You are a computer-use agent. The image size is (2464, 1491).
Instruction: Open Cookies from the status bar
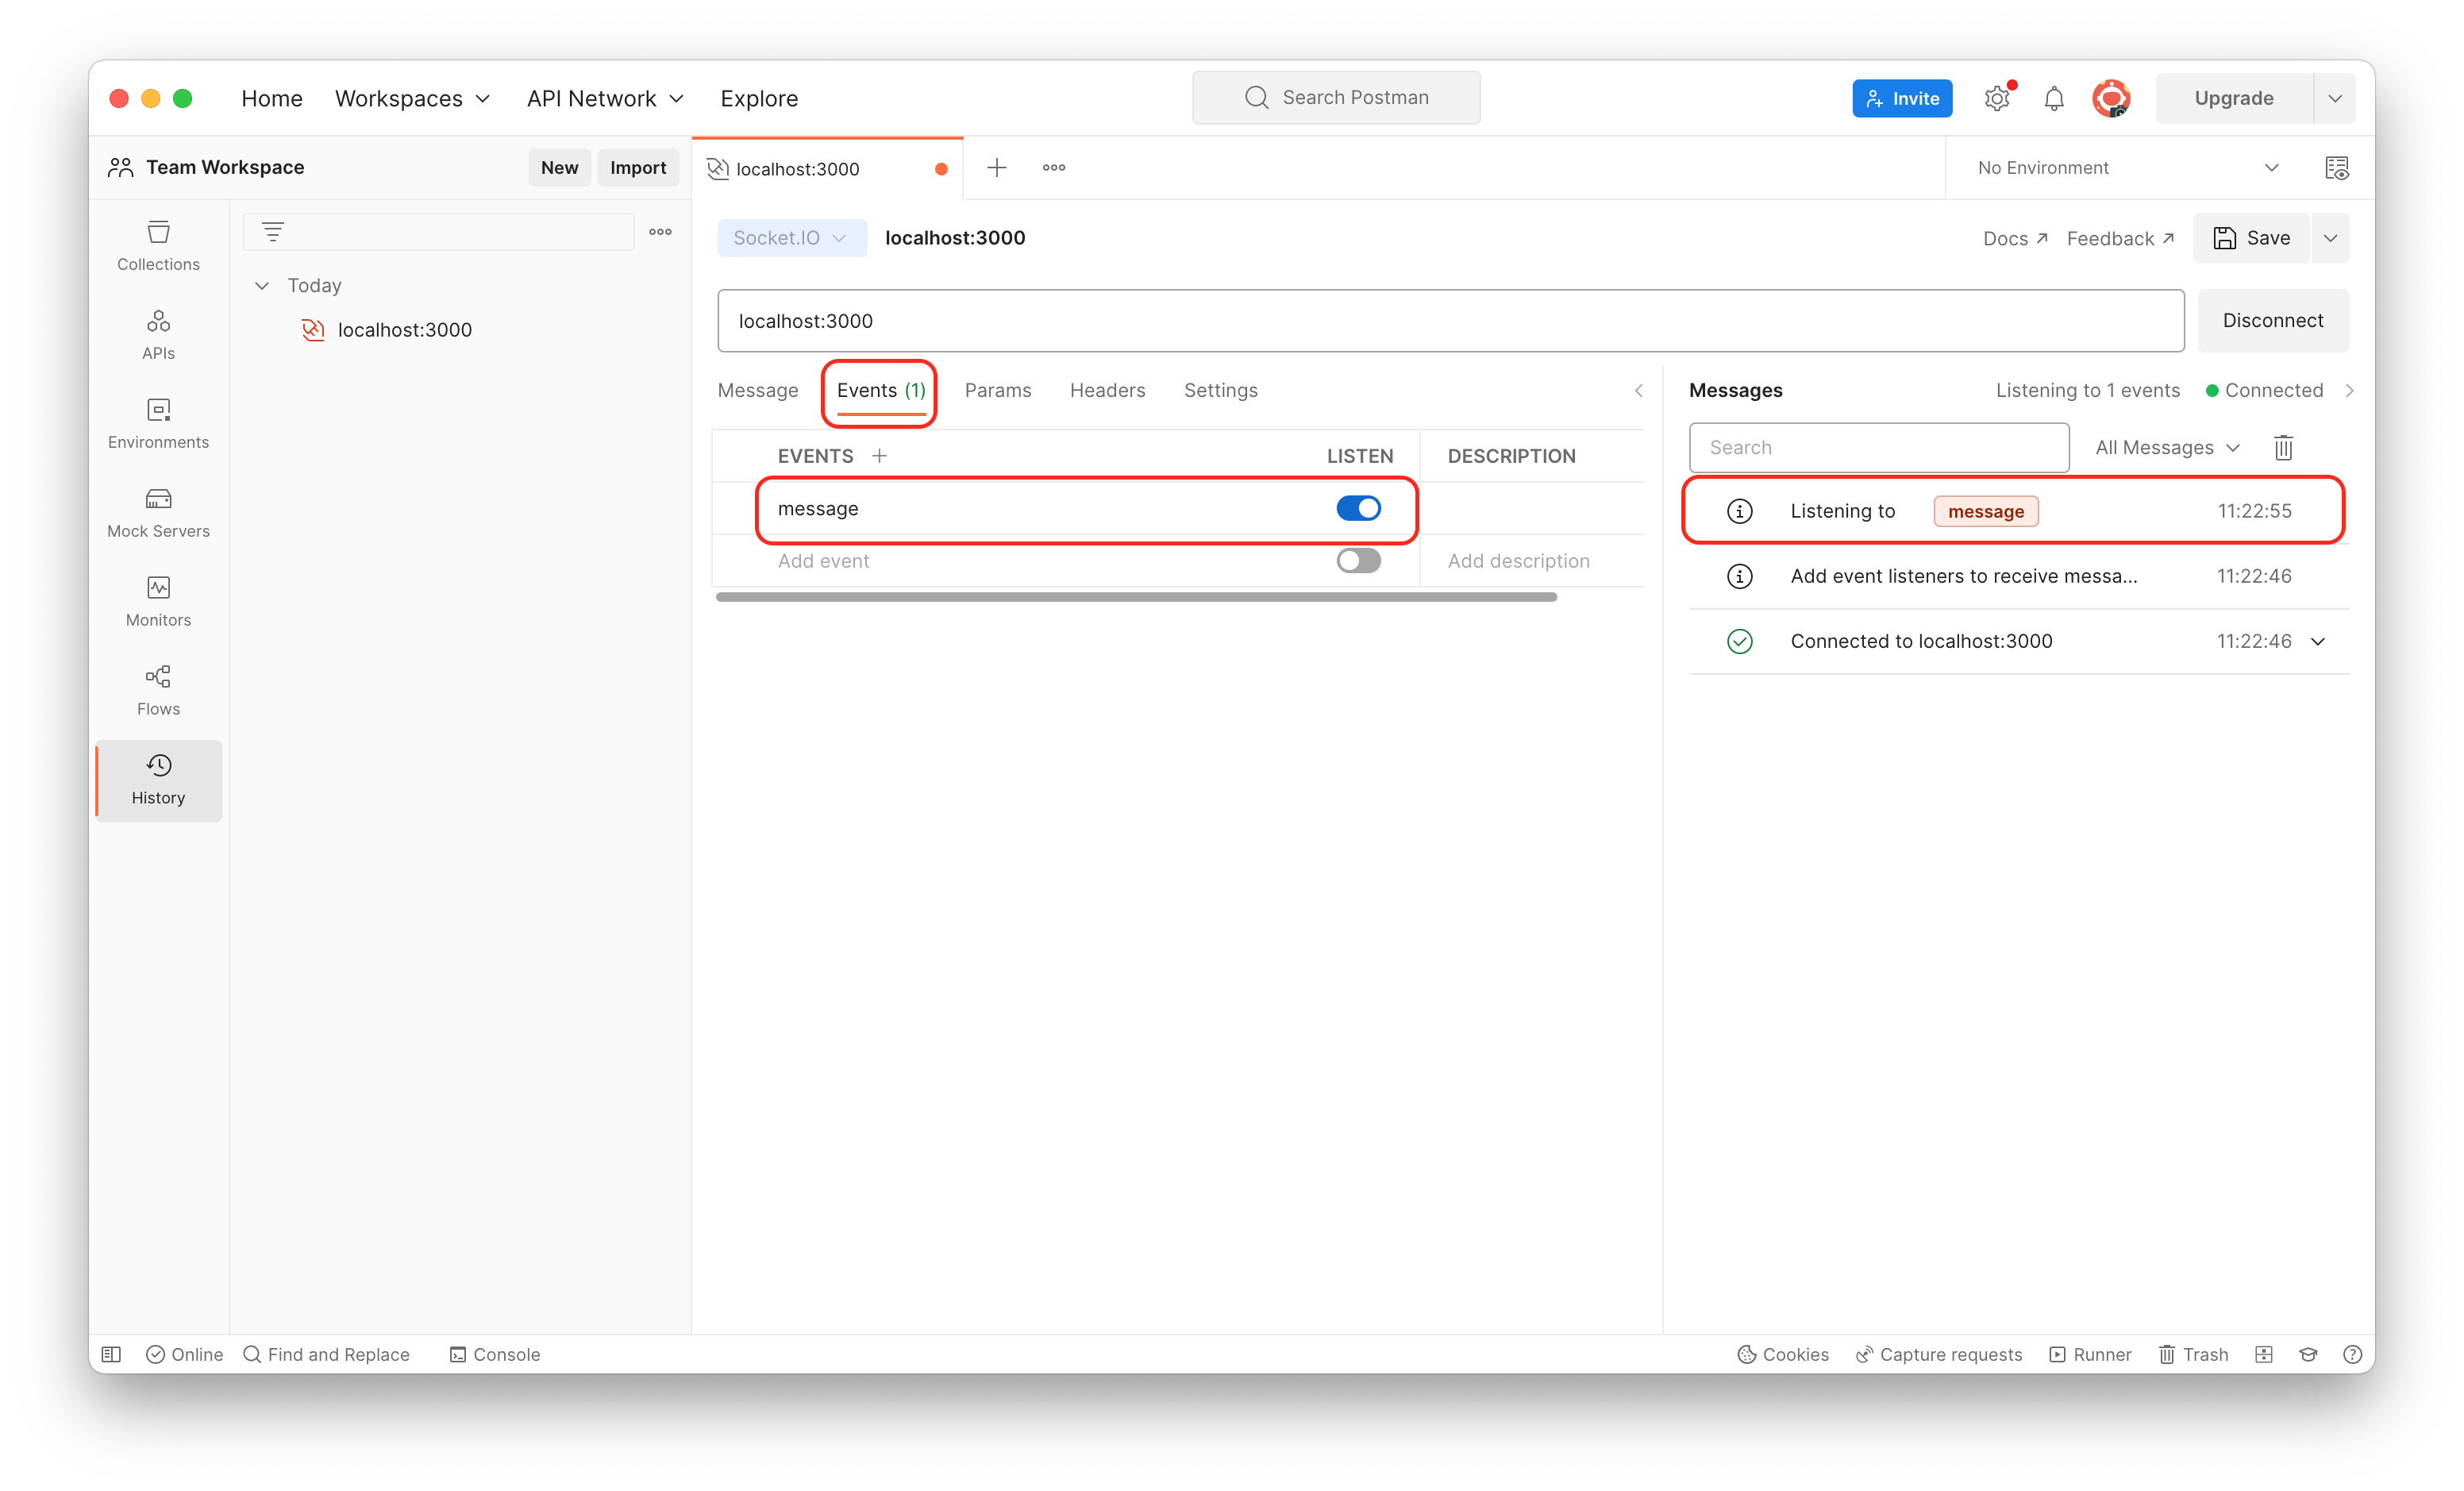1783,1354
